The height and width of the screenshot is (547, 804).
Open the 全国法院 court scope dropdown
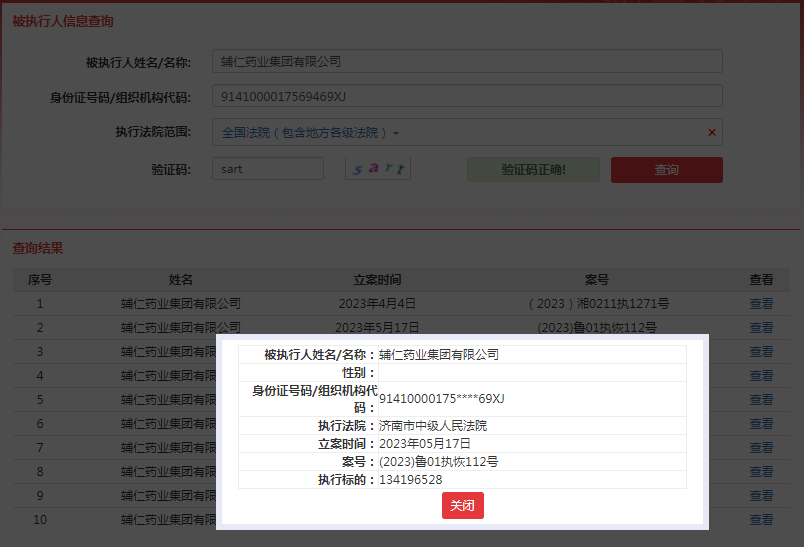(x=467, y=132)
